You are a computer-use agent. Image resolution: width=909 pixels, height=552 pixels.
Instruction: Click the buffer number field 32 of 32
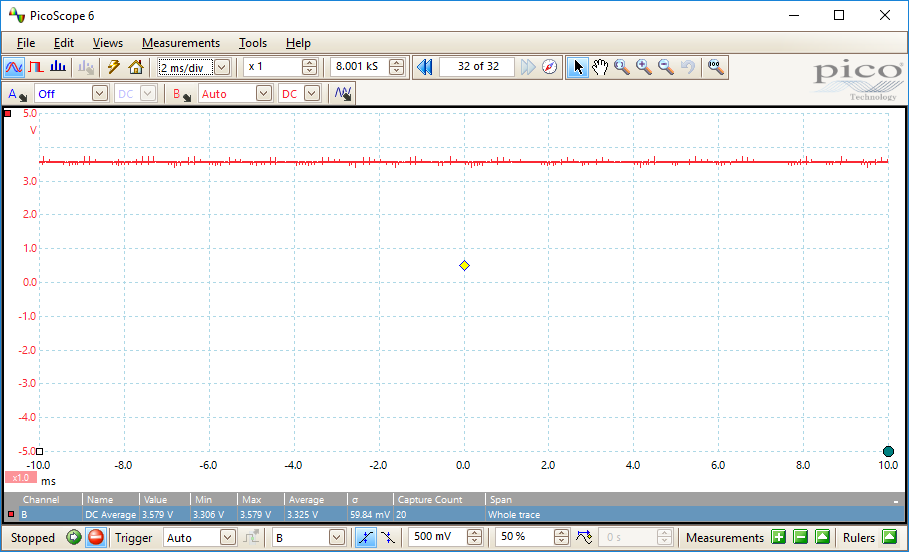[x=478, y=67]
